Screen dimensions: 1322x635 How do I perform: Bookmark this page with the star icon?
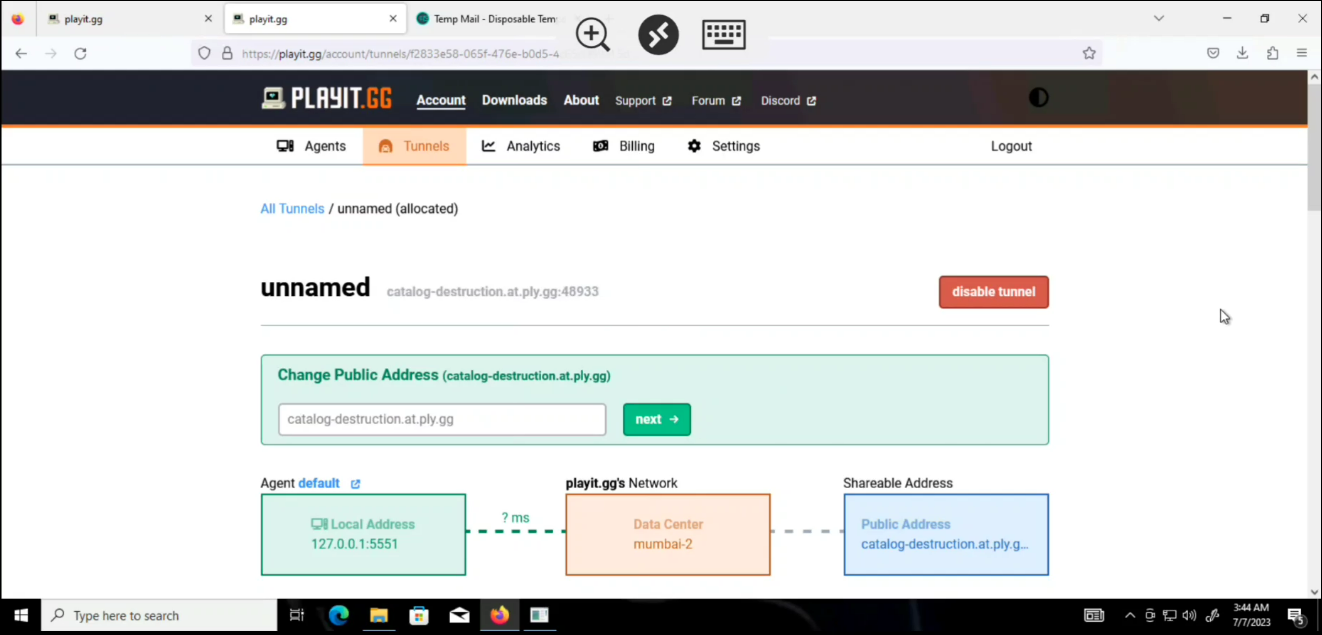click(1089, 53)
